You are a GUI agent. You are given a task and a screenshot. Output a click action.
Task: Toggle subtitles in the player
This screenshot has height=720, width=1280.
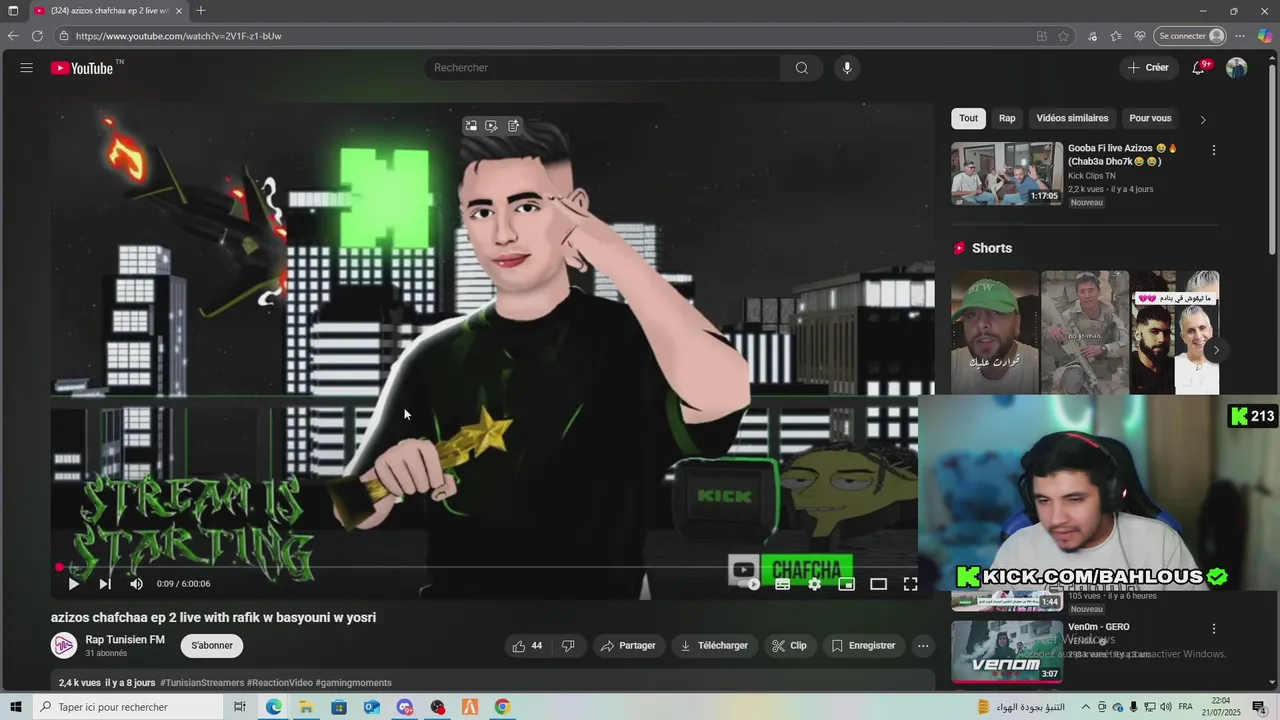pos(783,584)
